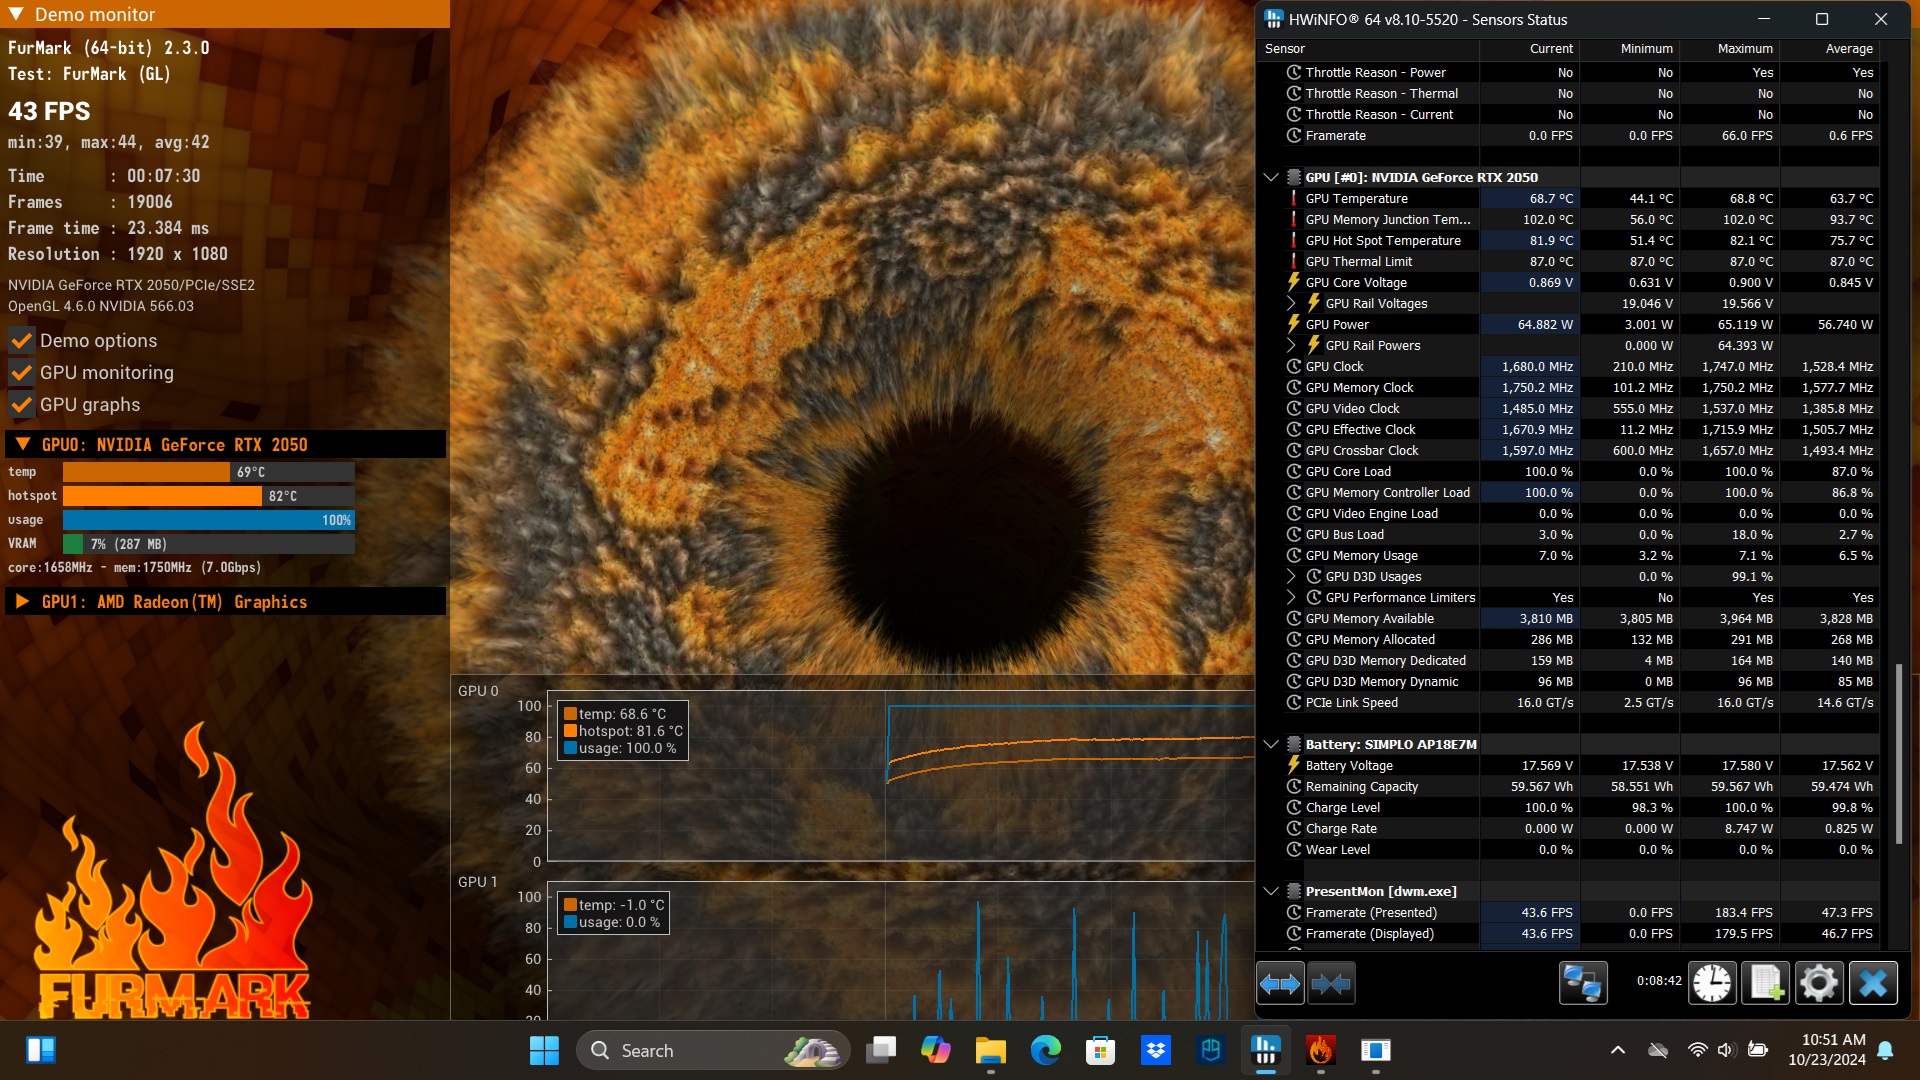Click the blue GPU0 usage bar
The image size is (1920, 1080).
coord(208,520)
